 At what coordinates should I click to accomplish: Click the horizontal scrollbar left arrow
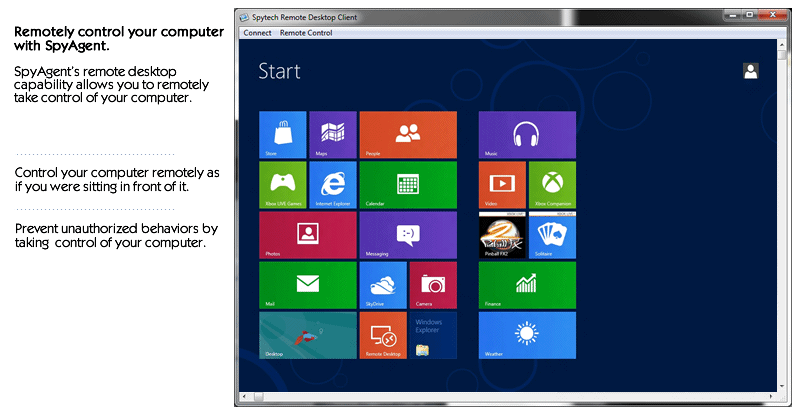tap(244, 396)
